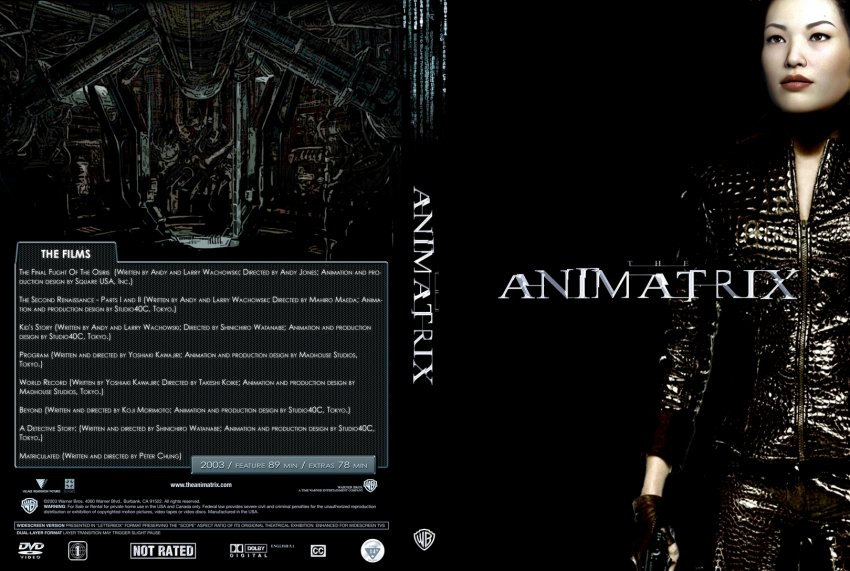This screenshot has width=850, height=571.
Task: Click the World Record entry
Action: click(x=187, y=387)
